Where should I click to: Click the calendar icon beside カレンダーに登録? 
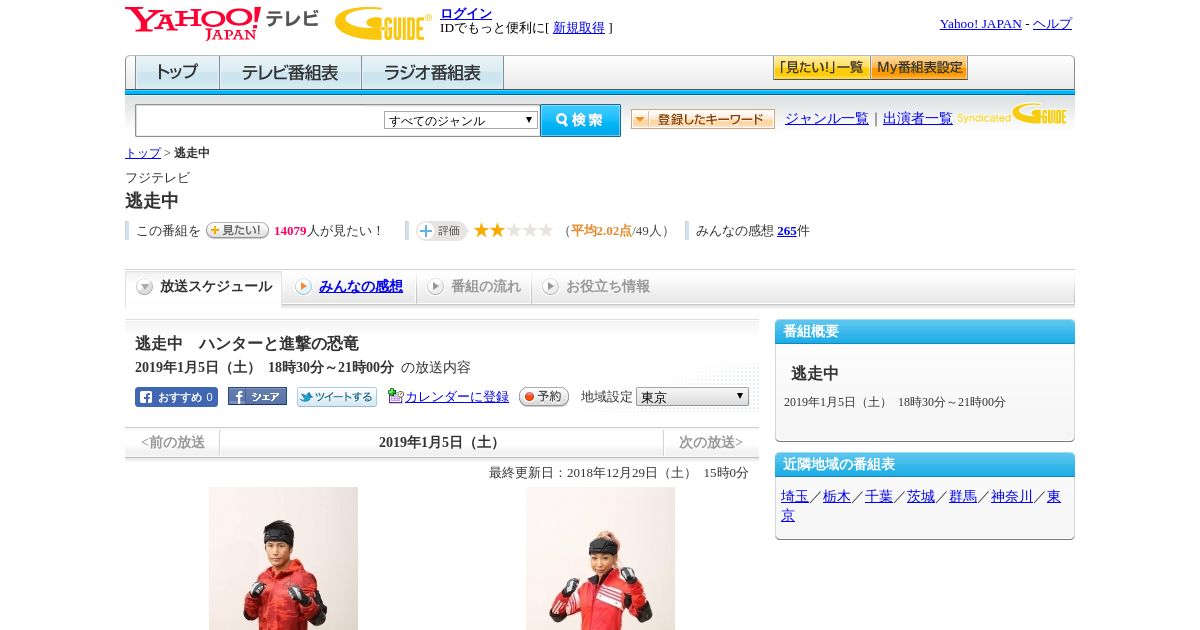coord(395,396)
